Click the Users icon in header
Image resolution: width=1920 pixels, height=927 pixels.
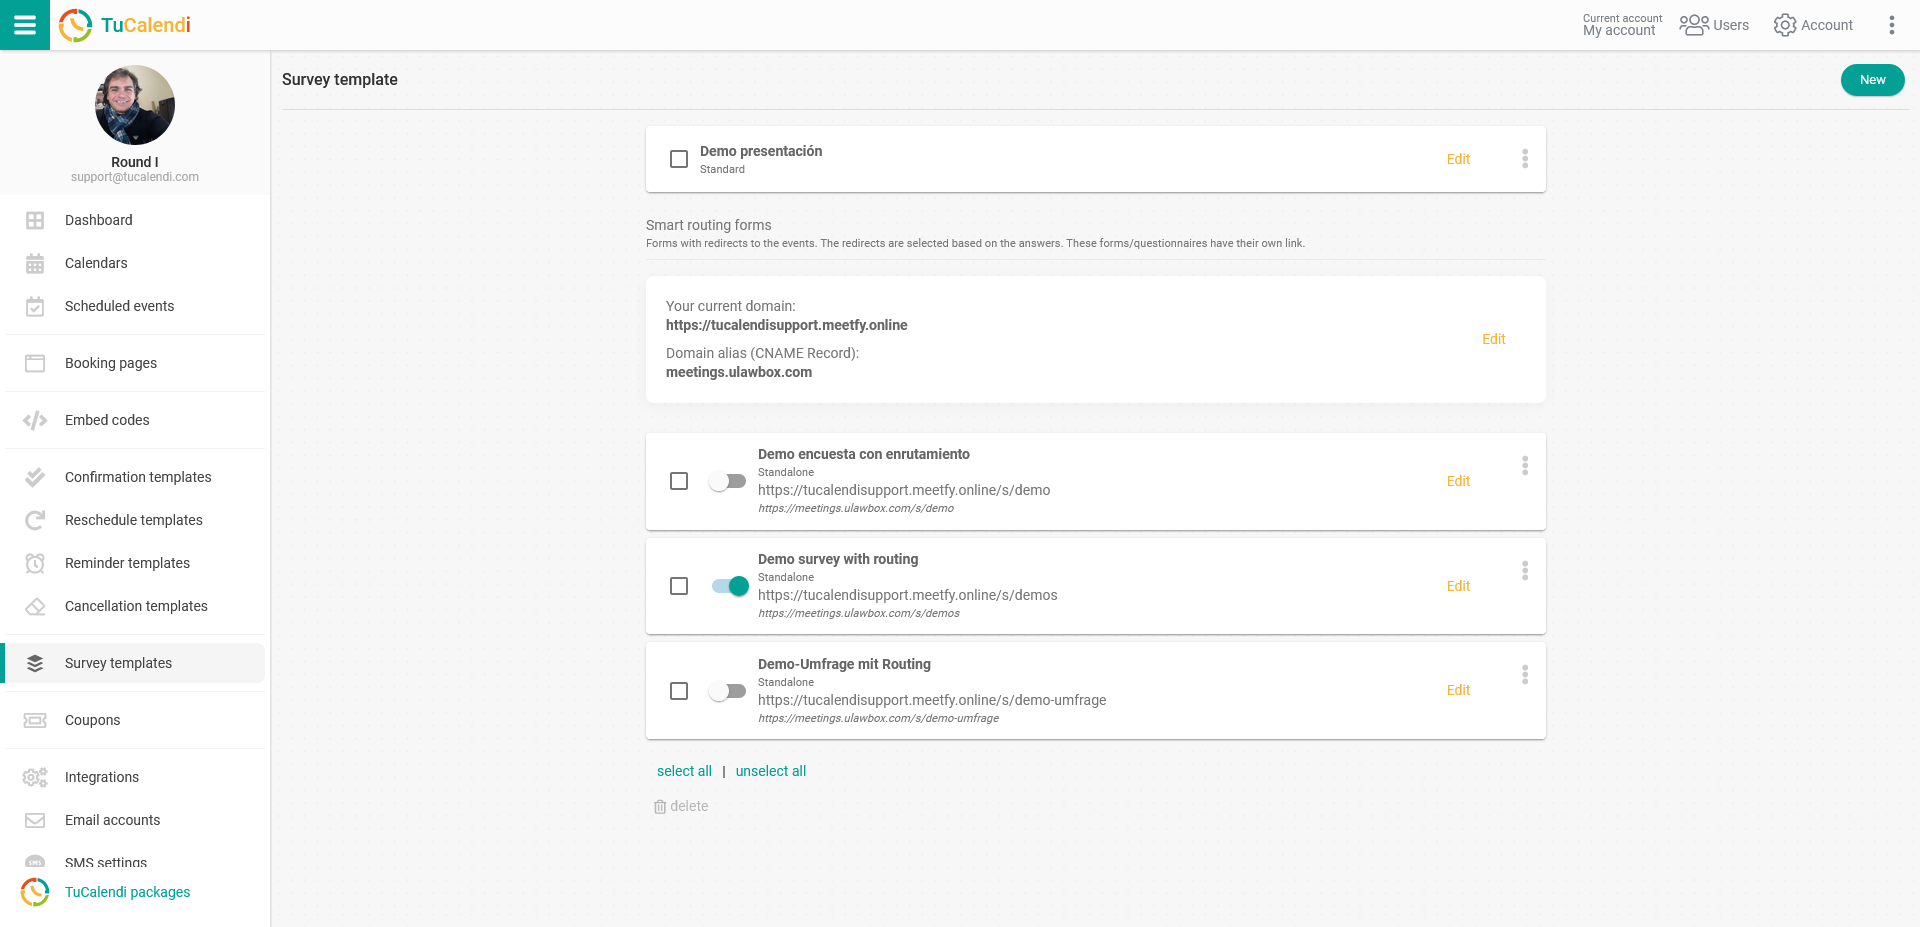(1693, 25)
